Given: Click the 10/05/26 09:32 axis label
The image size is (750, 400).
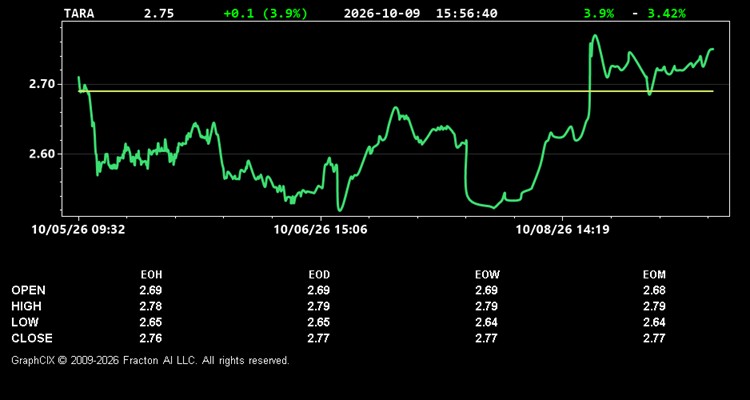Looking at the screenshot, I should pos(78,230).
